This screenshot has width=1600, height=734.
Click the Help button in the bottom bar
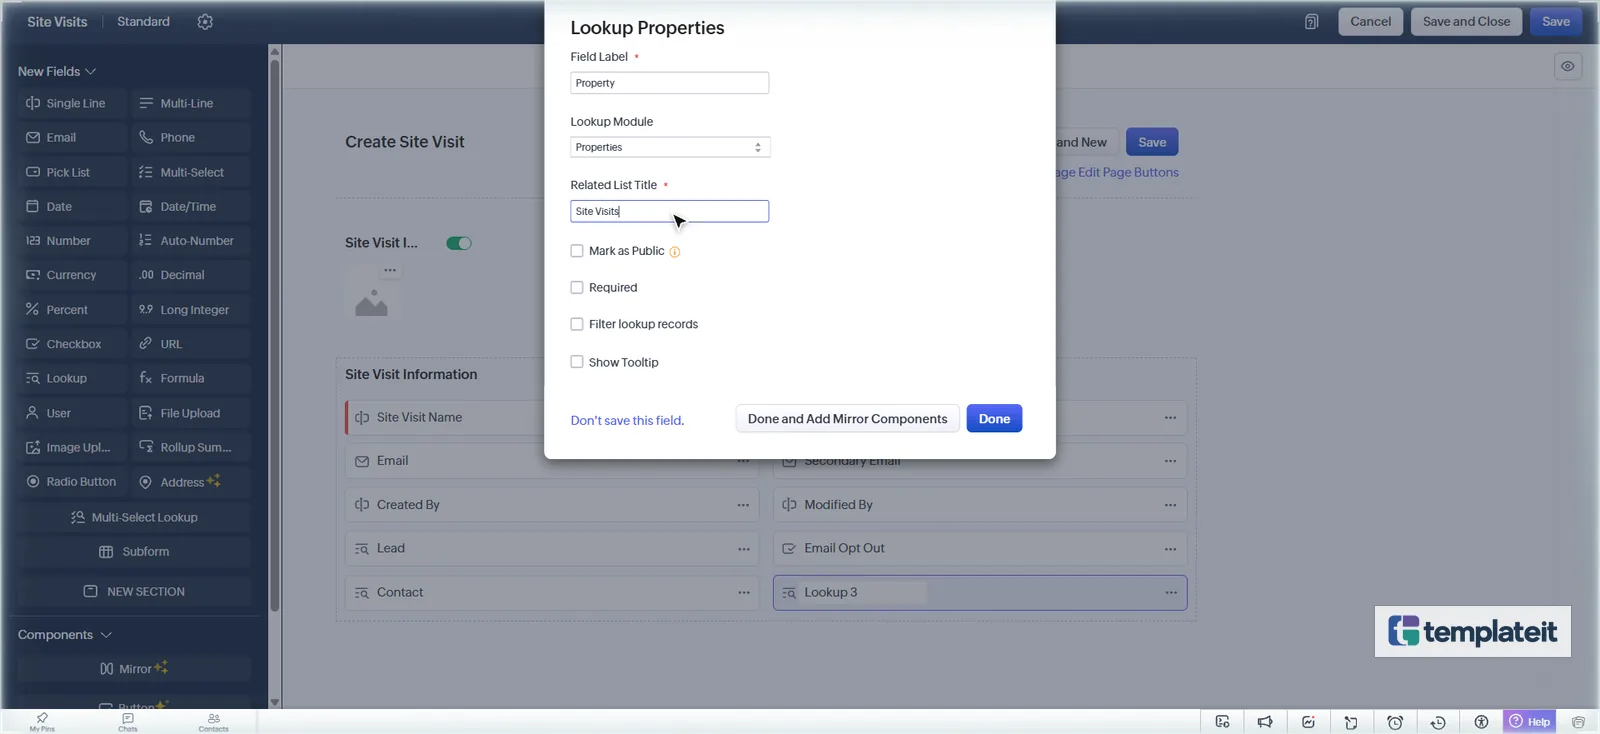(x=1530, y=722)
